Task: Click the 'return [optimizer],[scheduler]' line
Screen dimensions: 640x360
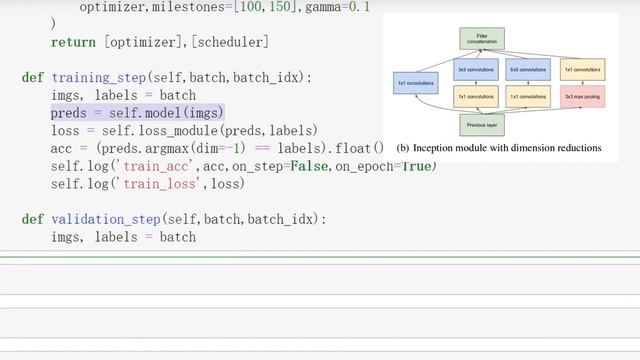Action: click(160, 42)
